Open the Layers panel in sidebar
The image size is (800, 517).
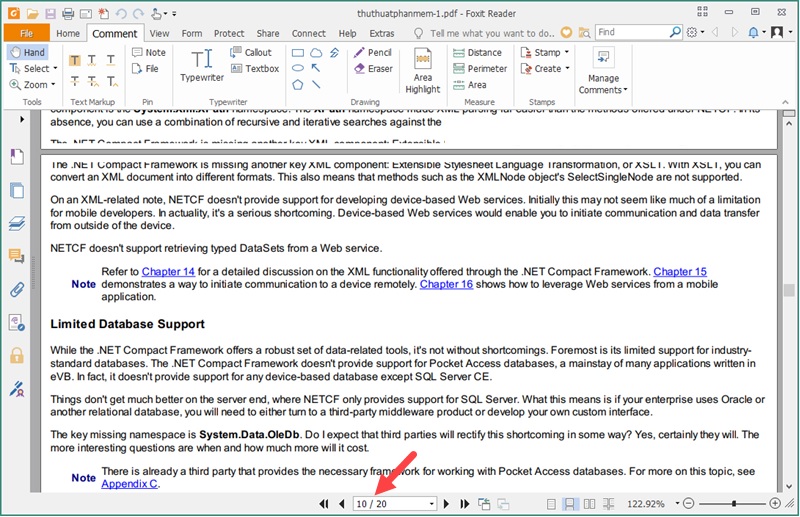click(x=16, y=223)
